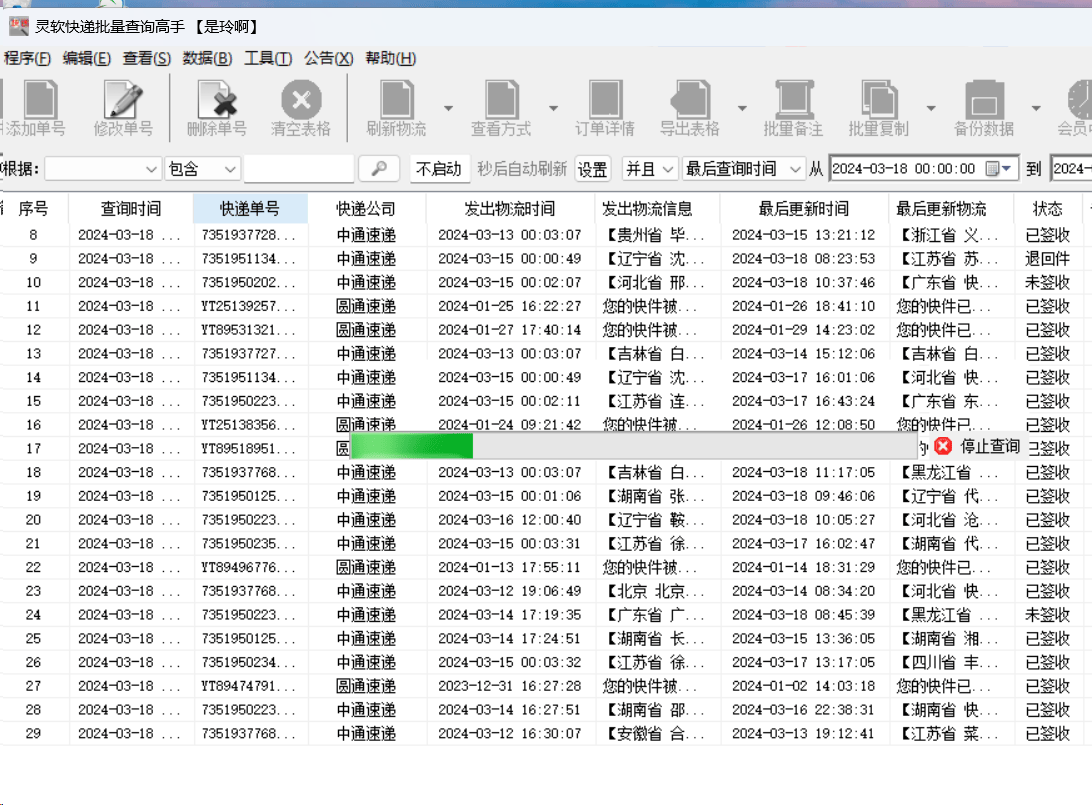This screenshot has height=805, width=1092.
Task: Expand the 刷新物流 dropdown arrow
Action: click(448, 108)
